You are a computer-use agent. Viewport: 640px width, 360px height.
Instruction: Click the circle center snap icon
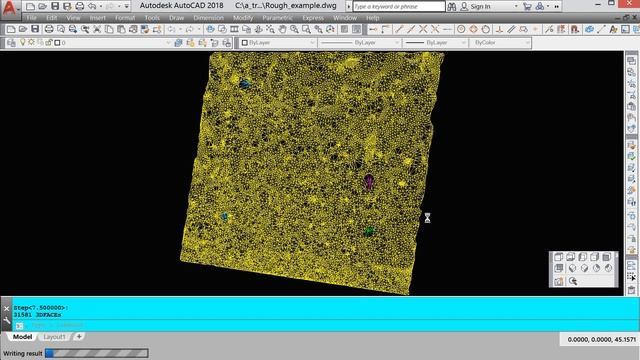pos(461,29)
